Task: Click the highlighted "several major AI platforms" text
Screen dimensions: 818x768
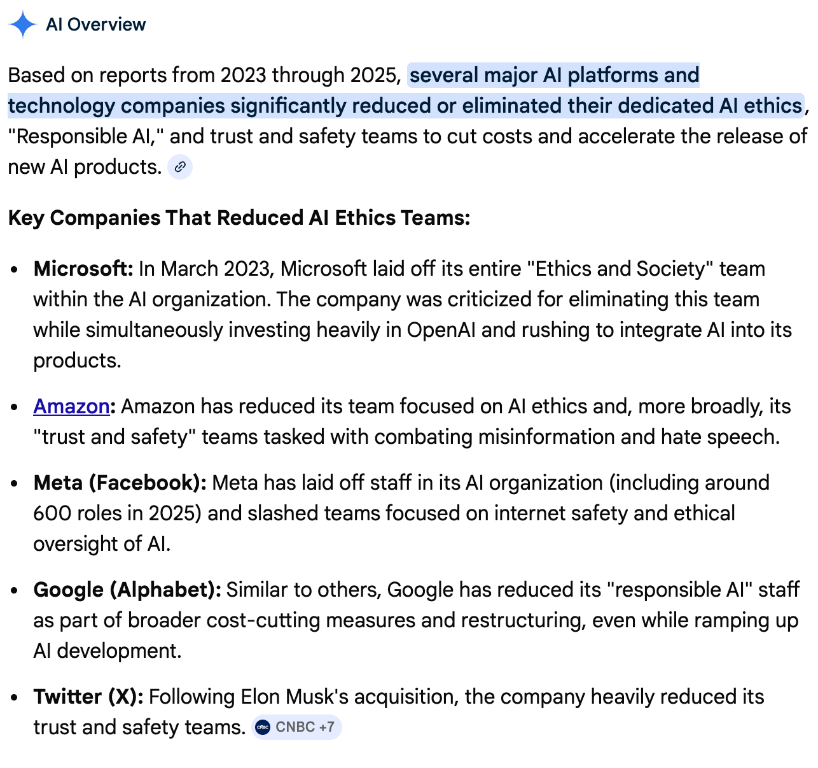Action: (x=554, y=75)
